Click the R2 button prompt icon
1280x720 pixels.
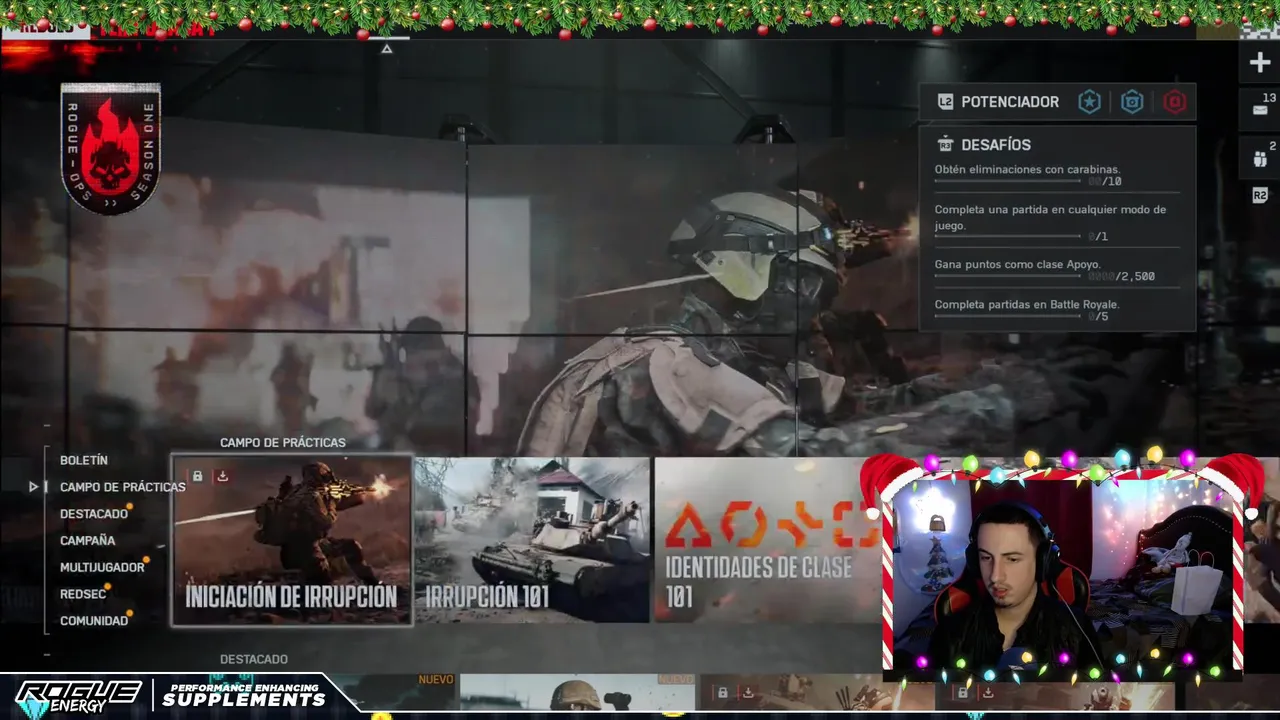tap(1260, 196)
